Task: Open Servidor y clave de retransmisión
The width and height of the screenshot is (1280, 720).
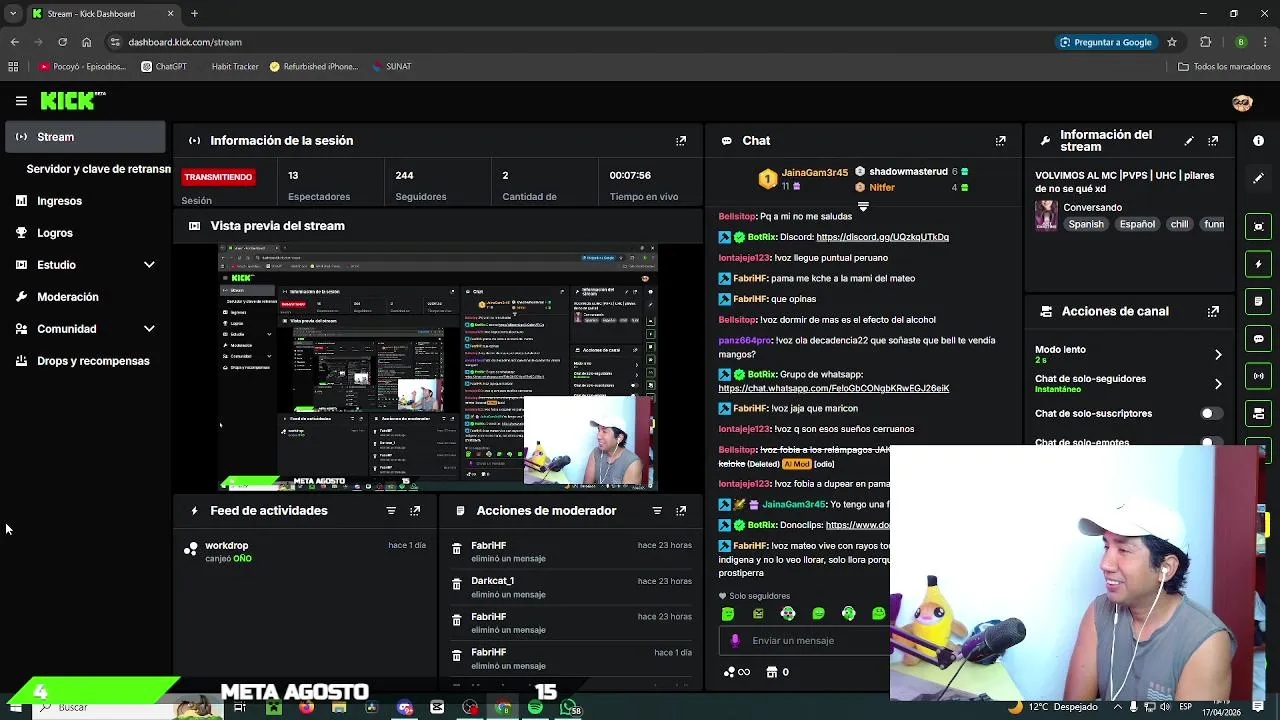Action: [x=98, y=169]
